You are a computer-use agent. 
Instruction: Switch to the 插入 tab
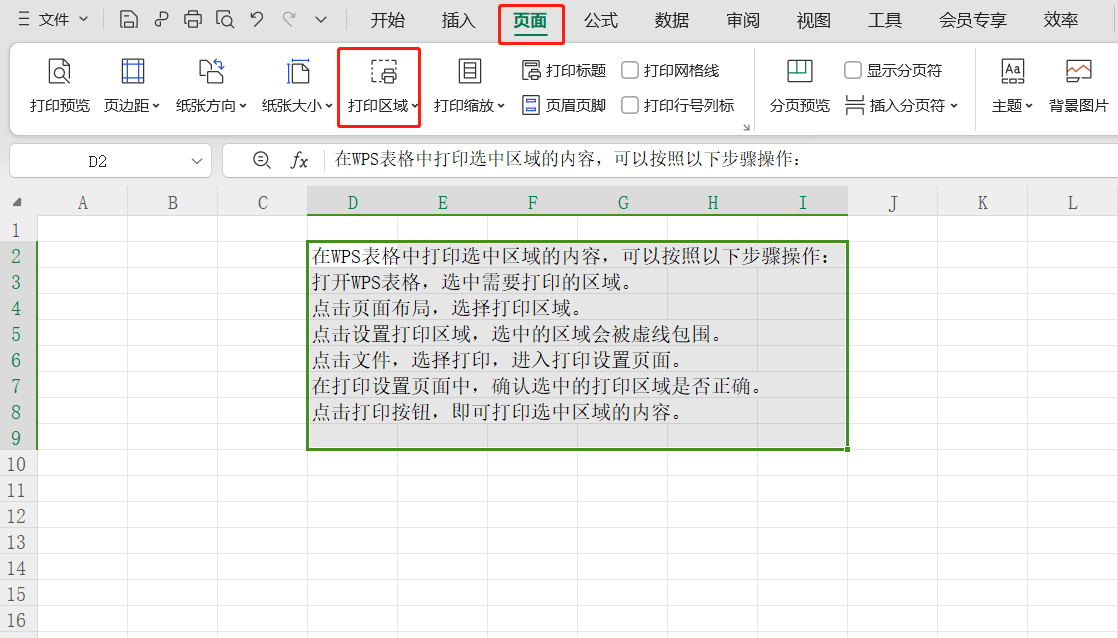tap(458, 20)
